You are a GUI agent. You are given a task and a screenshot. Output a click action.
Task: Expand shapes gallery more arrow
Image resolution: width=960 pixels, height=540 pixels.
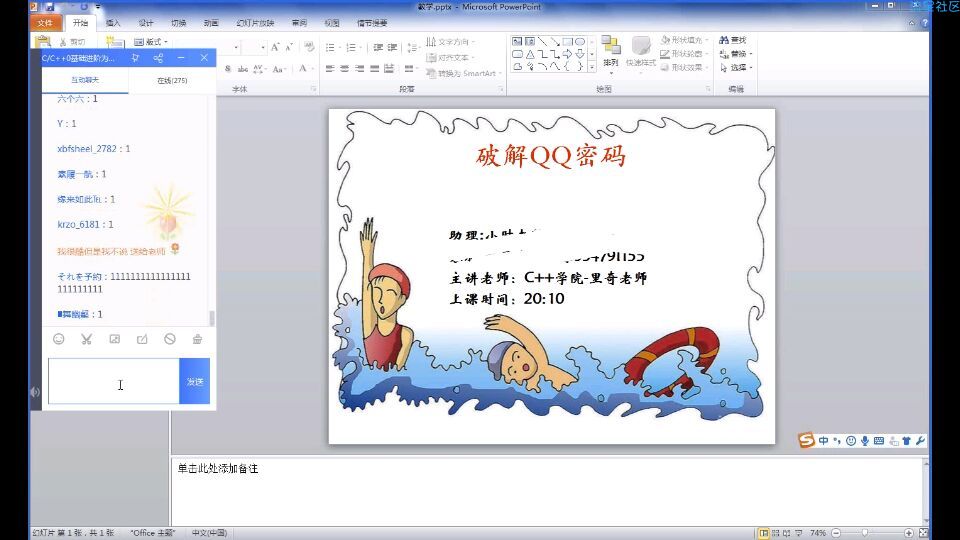[x=591, y=67]
